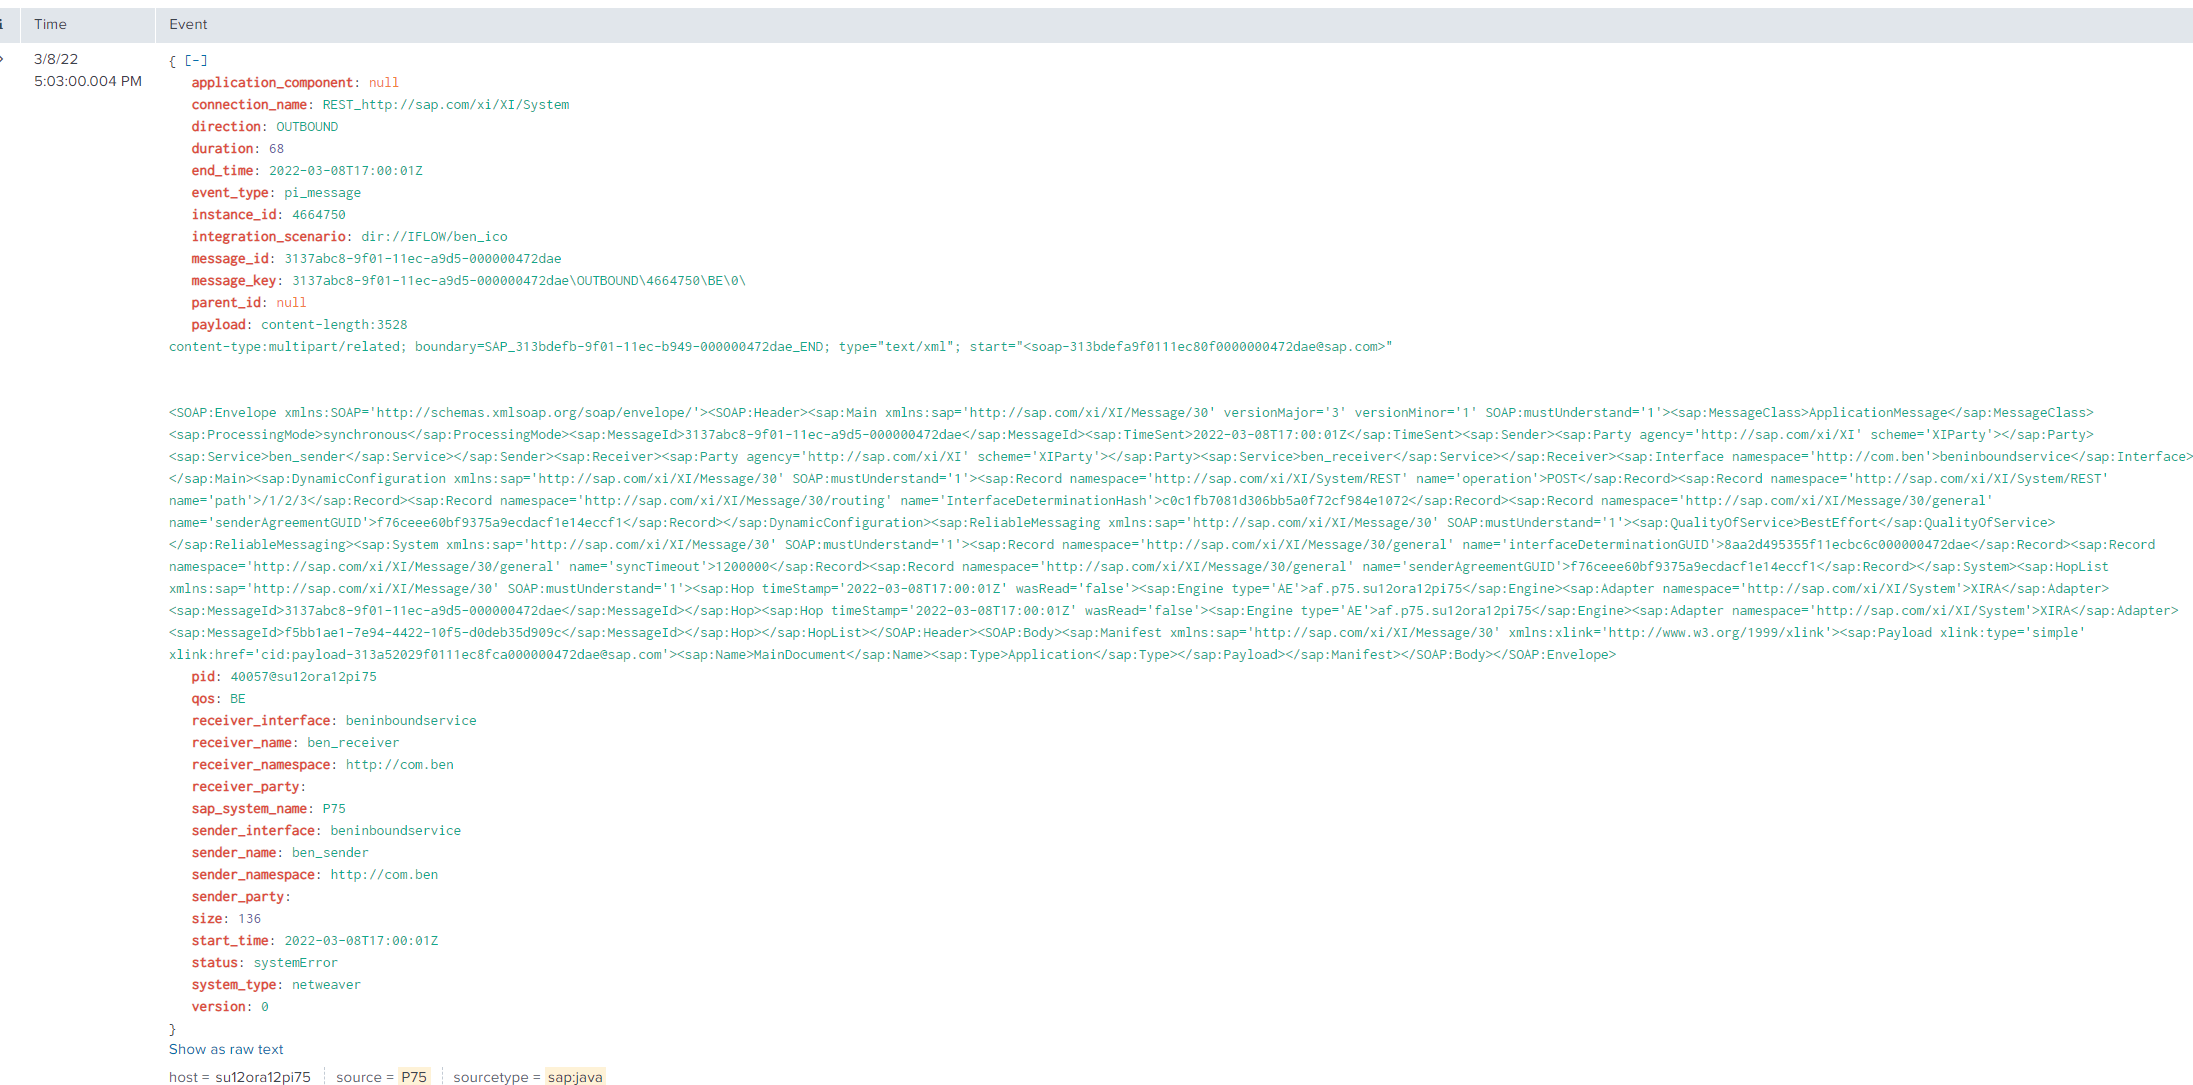Expand event details with row chevron
This screenshot has height=1085, width=2193.
(3, 59)
